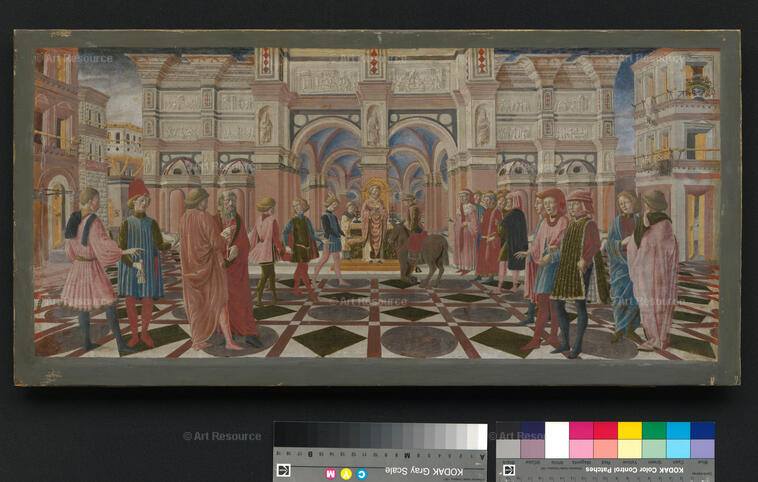The width and height of the screenshot is (758, 482).
Task: Click the enthroned central figure in the painting
Action: [374, 223]
